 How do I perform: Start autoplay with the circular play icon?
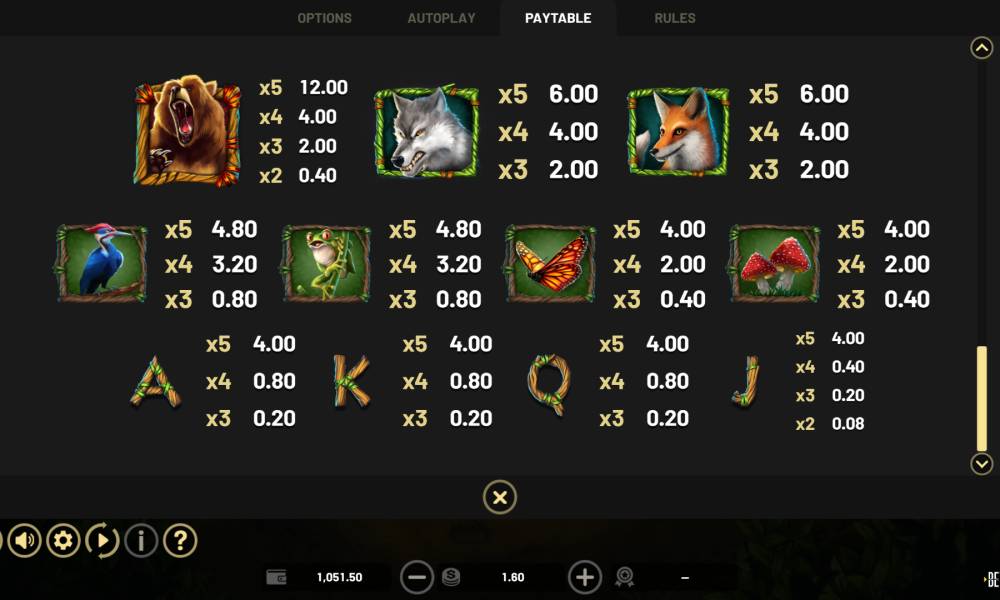click(x=102, y=541)
